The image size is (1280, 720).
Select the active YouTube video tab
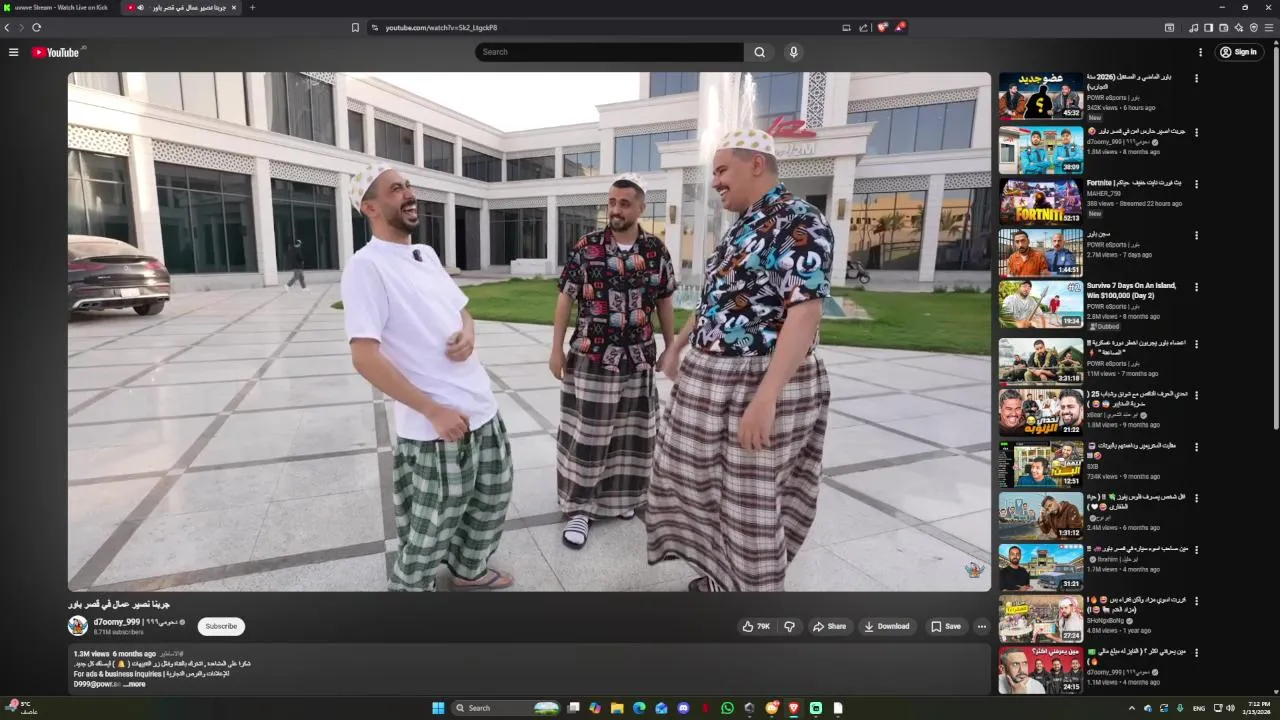[182, 7]
